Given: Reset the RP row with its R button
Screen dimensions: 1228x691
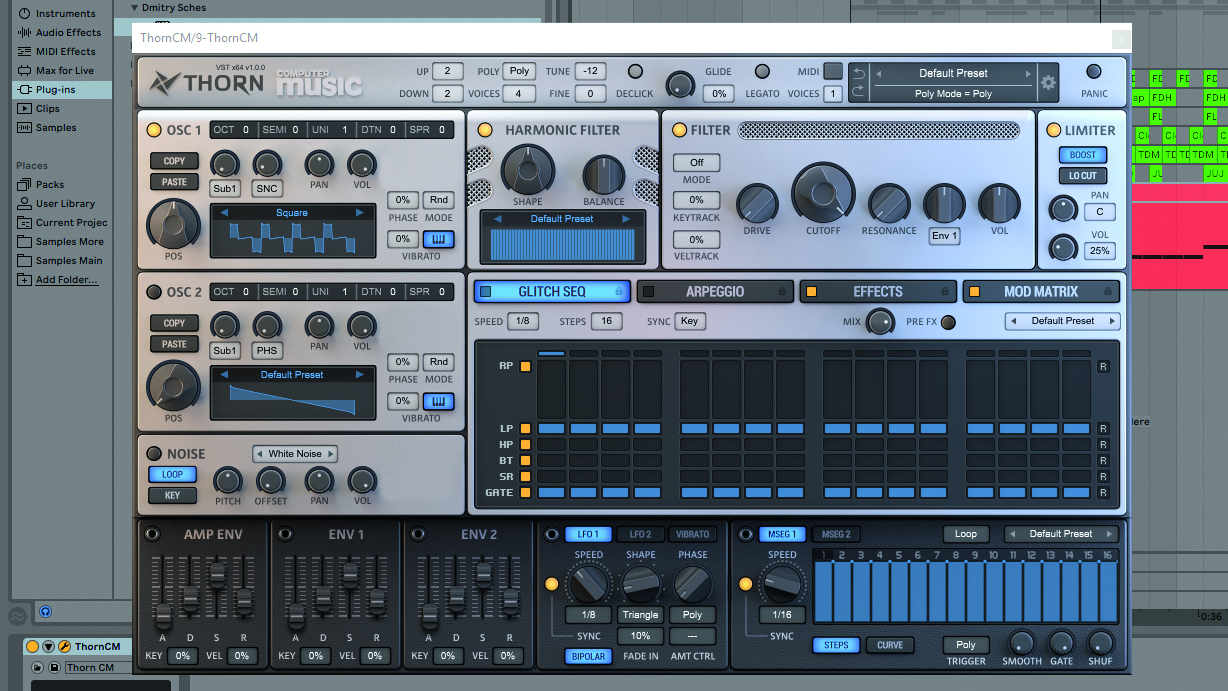Looking at the screenshot, I should 1103,367.
